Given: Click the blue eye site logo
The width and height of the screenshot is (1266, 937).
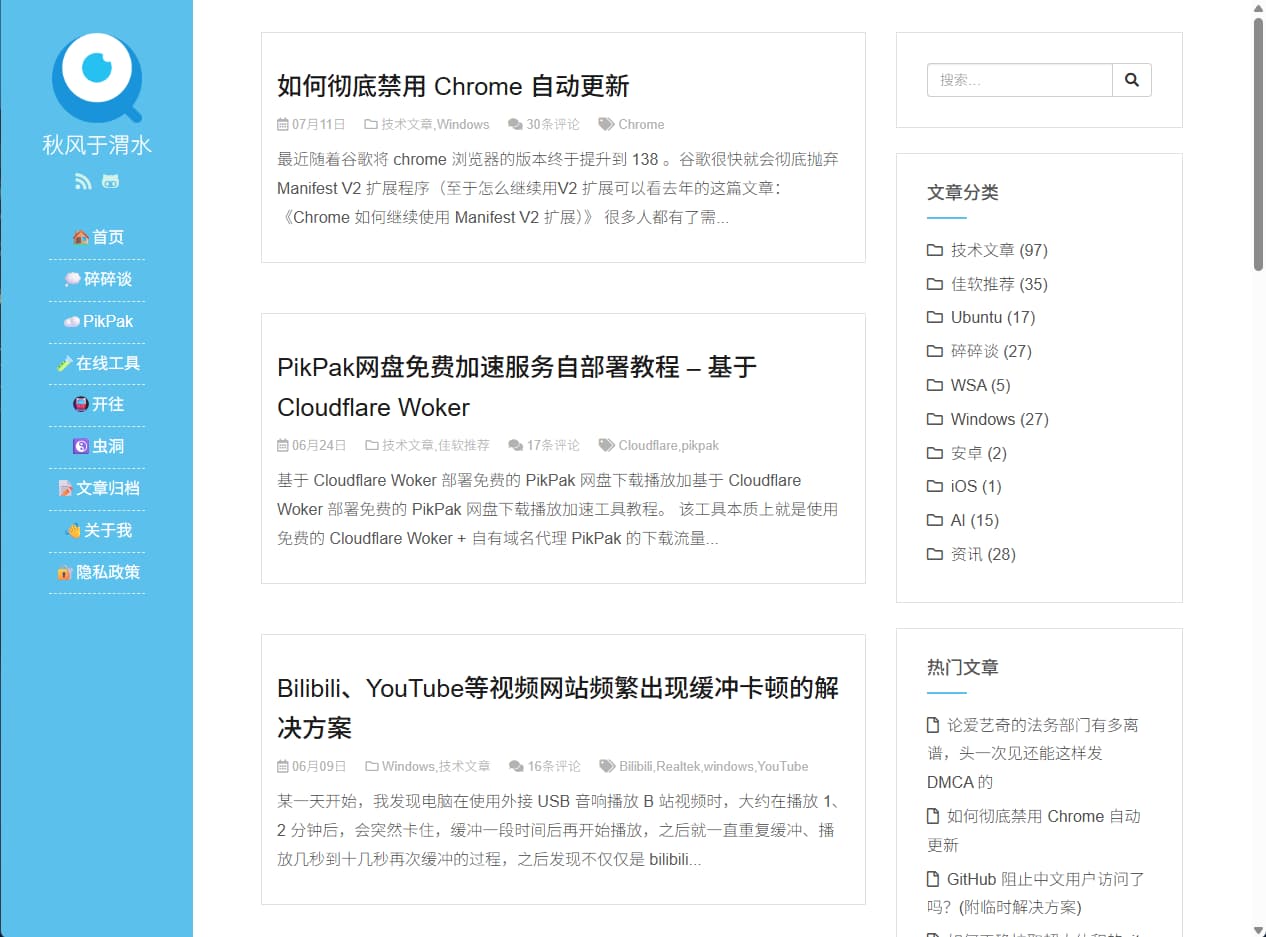Looking at the screenshot, I should [97, 77].
